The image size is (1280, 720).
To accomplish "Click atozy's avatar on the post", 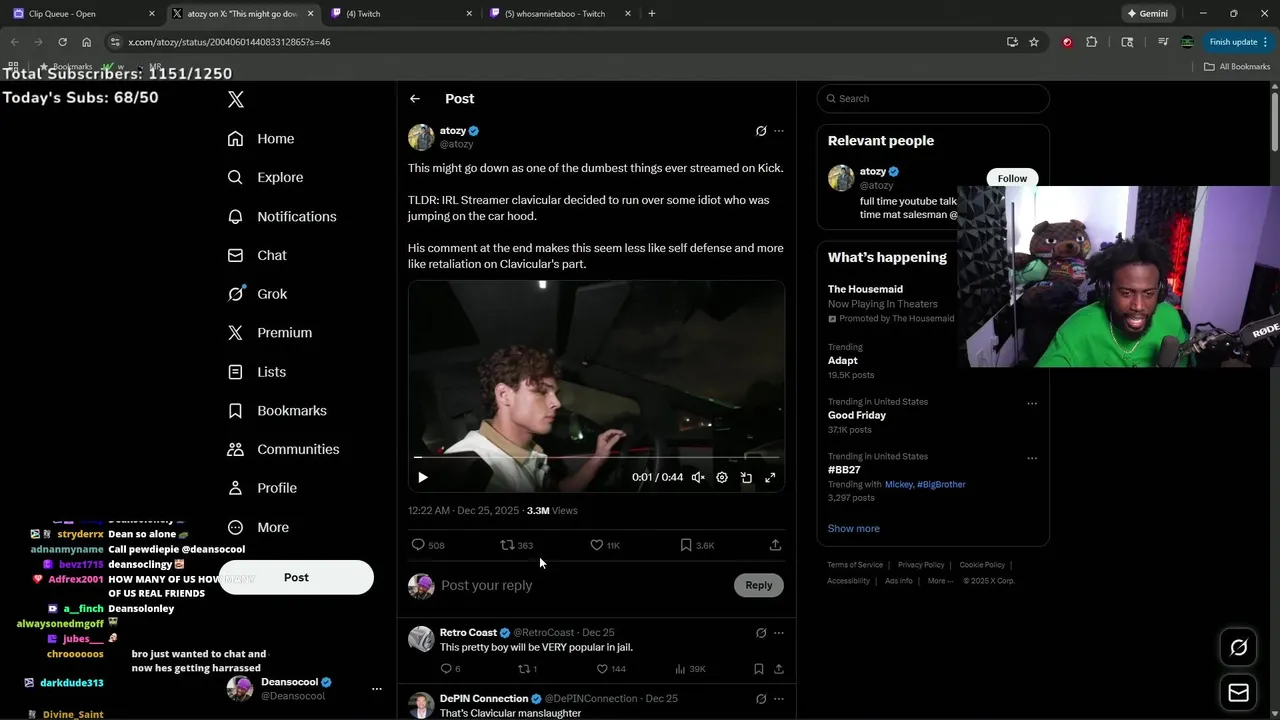I will 421,137.
